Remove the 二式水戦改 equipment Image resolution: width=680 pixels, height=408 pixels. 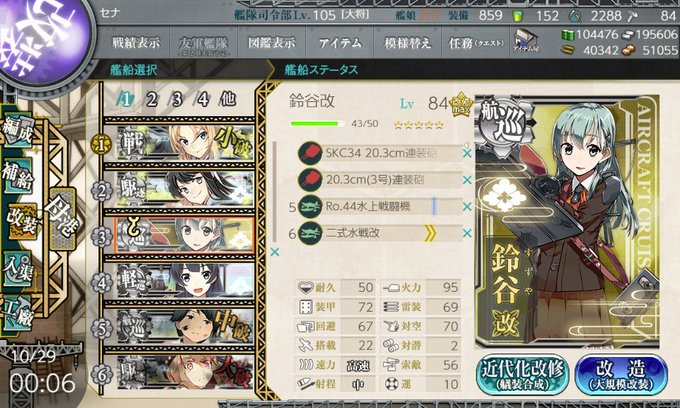(x=467, y=233)
